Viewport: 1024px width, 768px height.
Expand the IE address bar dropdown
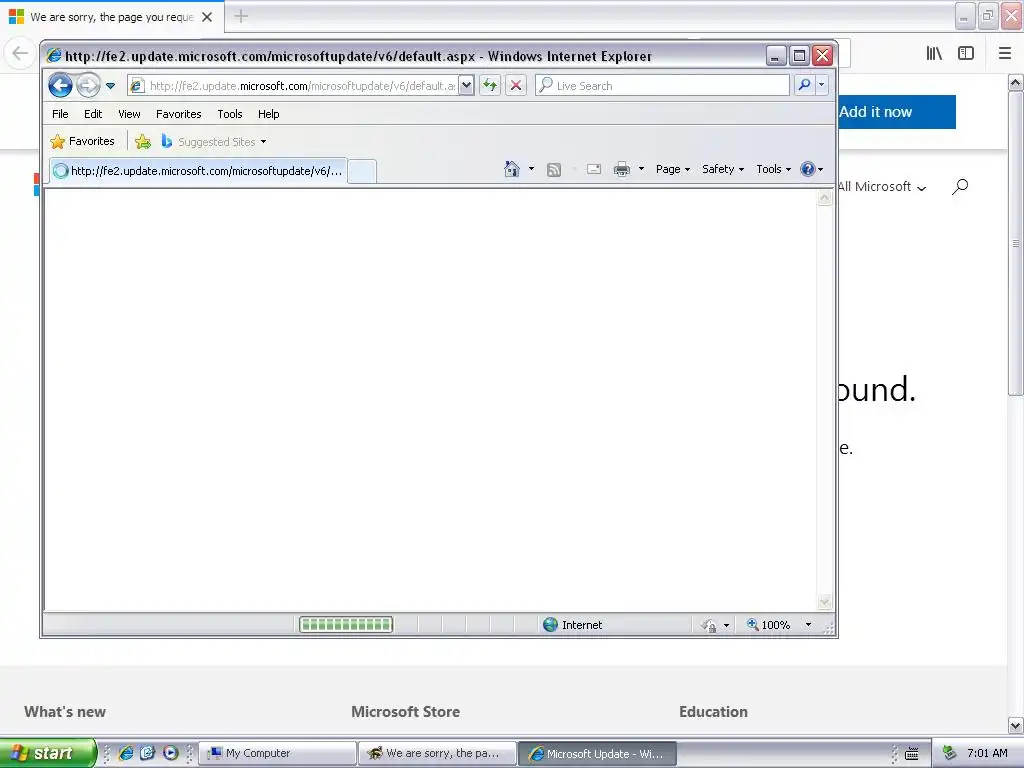tap(466, 86)
